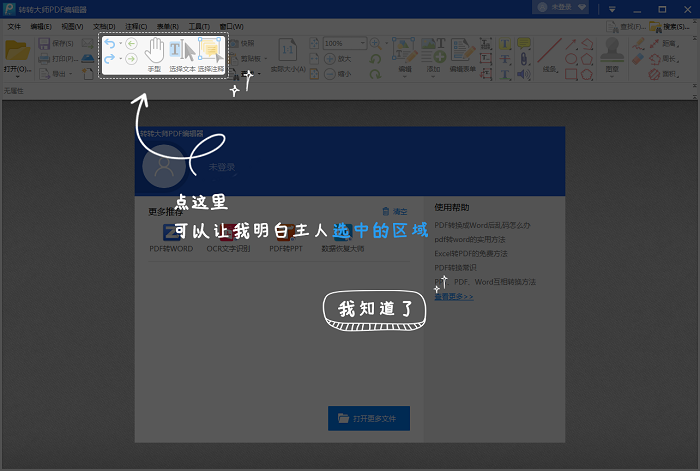Viewport: 700px width, 471px height.
Task: Select the yellow highlight text tool
Action: pos(505,44)
